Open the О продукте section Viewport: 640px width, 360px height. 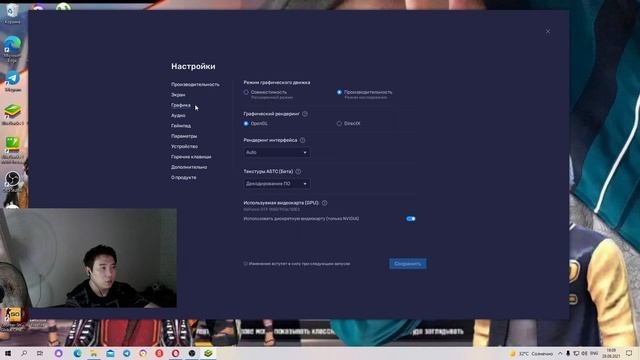183,178
